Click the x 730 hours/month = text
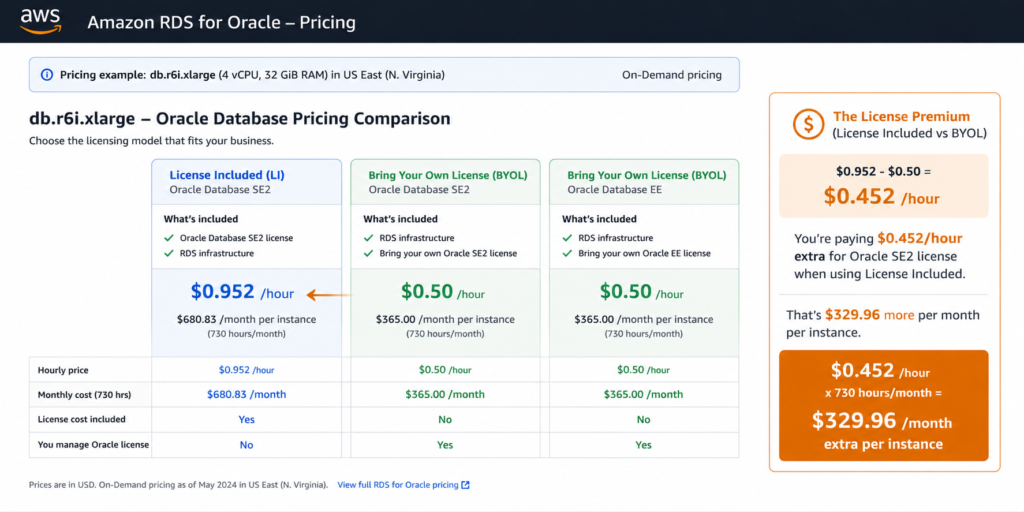This screenshot has height=512, width=1024. 883,393
